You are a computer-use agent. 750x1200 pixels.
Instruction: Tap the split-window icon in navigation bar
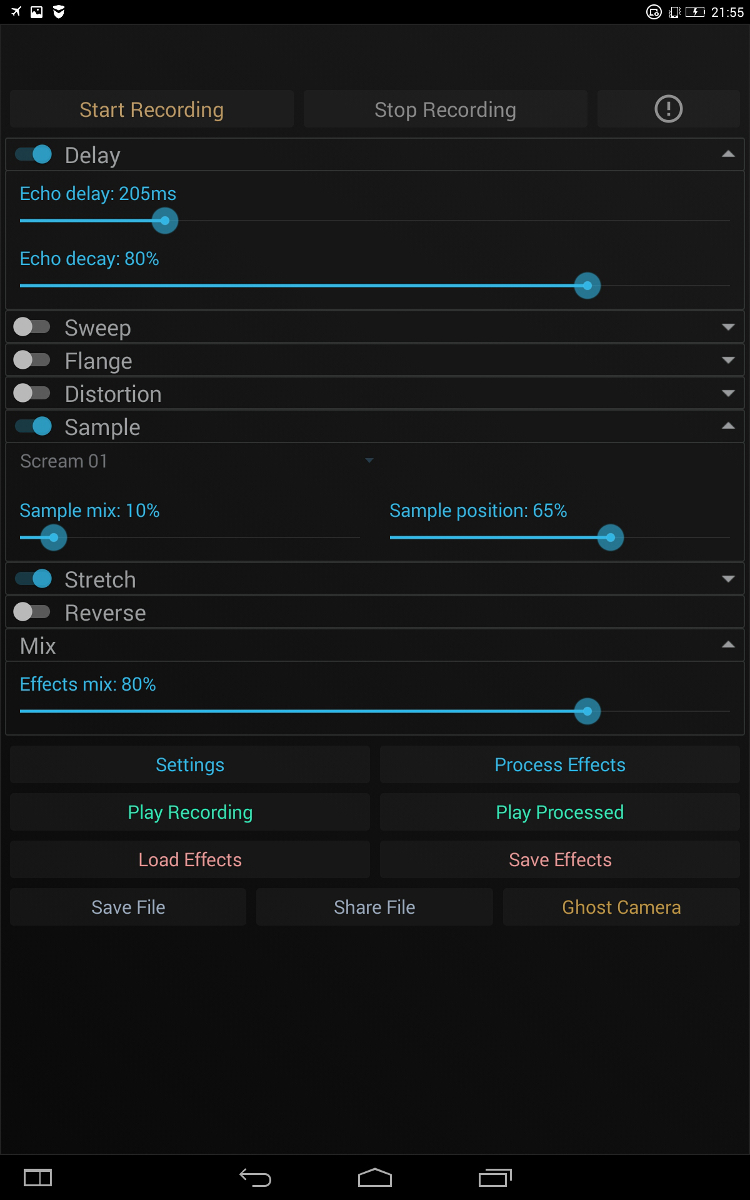38,1177
